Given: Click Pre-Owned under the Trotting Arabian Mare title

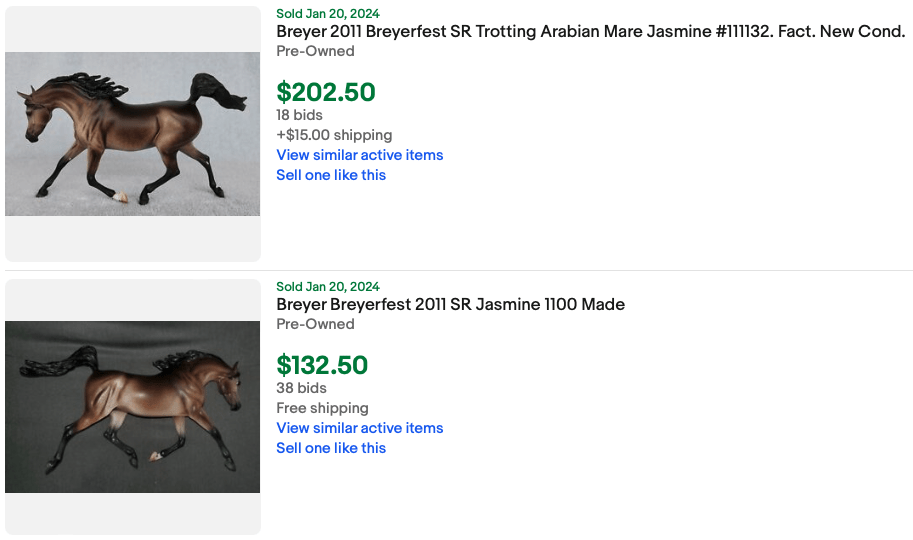Looking at the screenshot, I should (315, 51).
